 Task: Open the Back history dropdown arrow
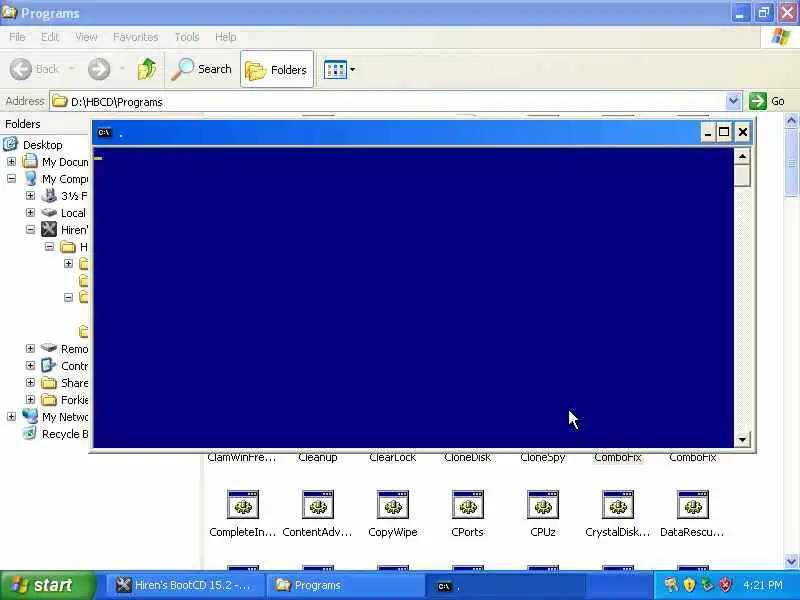pyautogui.click(x=71, y=69)
